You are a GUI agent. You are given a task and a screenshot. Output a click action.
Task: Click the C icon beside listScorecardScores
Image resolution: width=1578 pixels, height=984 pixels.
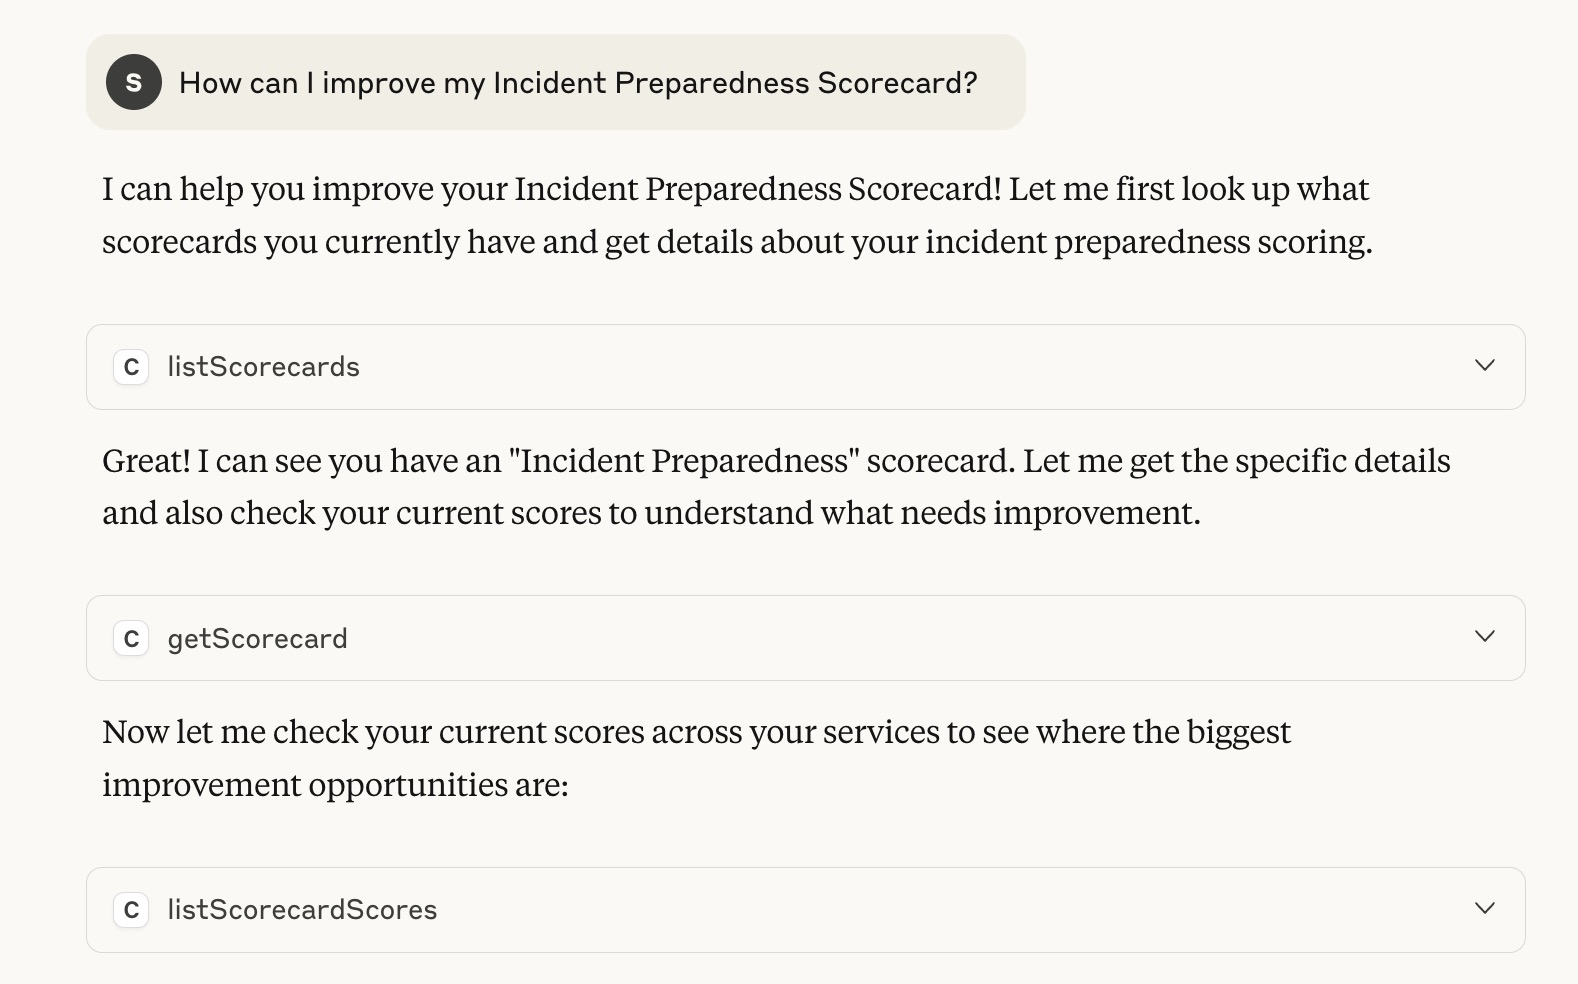131,910
